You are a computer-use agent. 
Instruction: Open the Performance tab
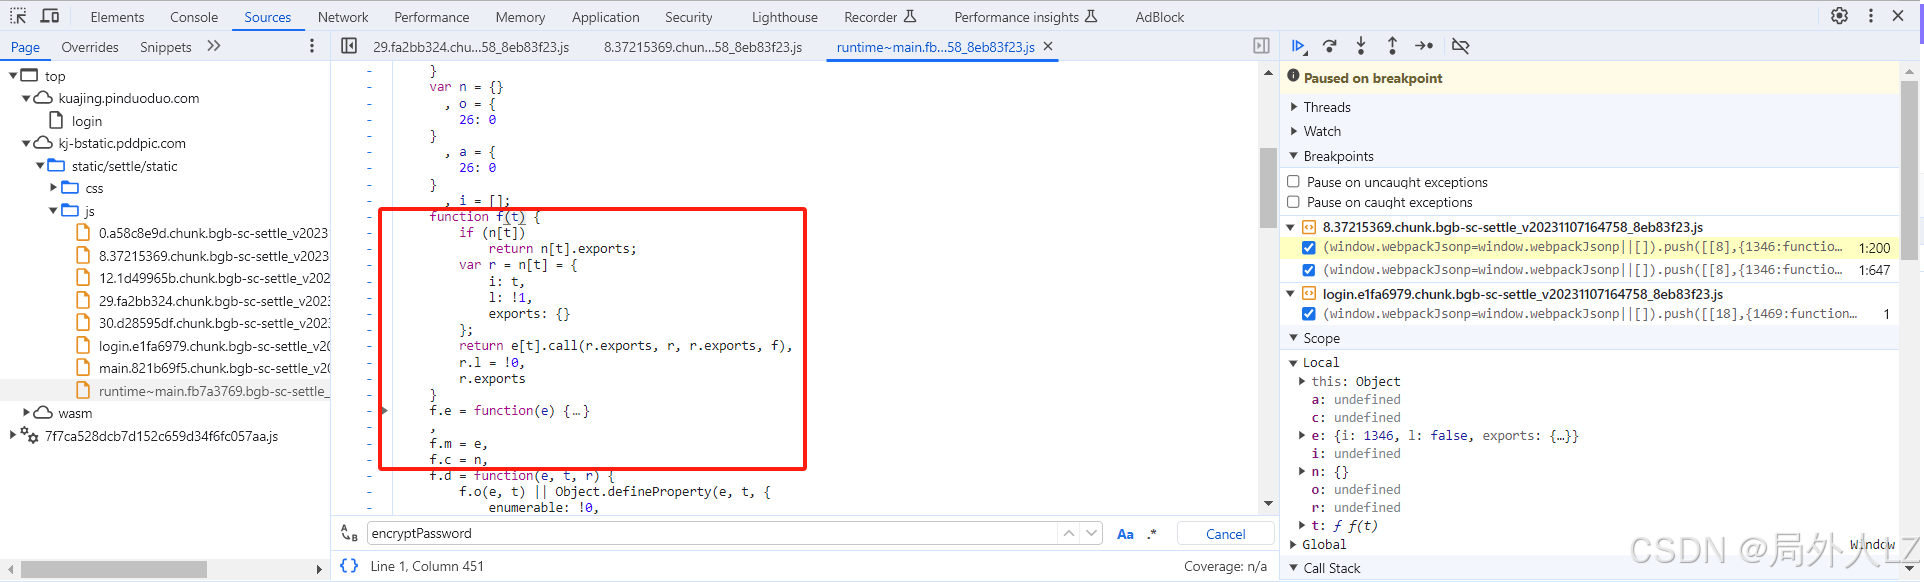coord(432,17)
